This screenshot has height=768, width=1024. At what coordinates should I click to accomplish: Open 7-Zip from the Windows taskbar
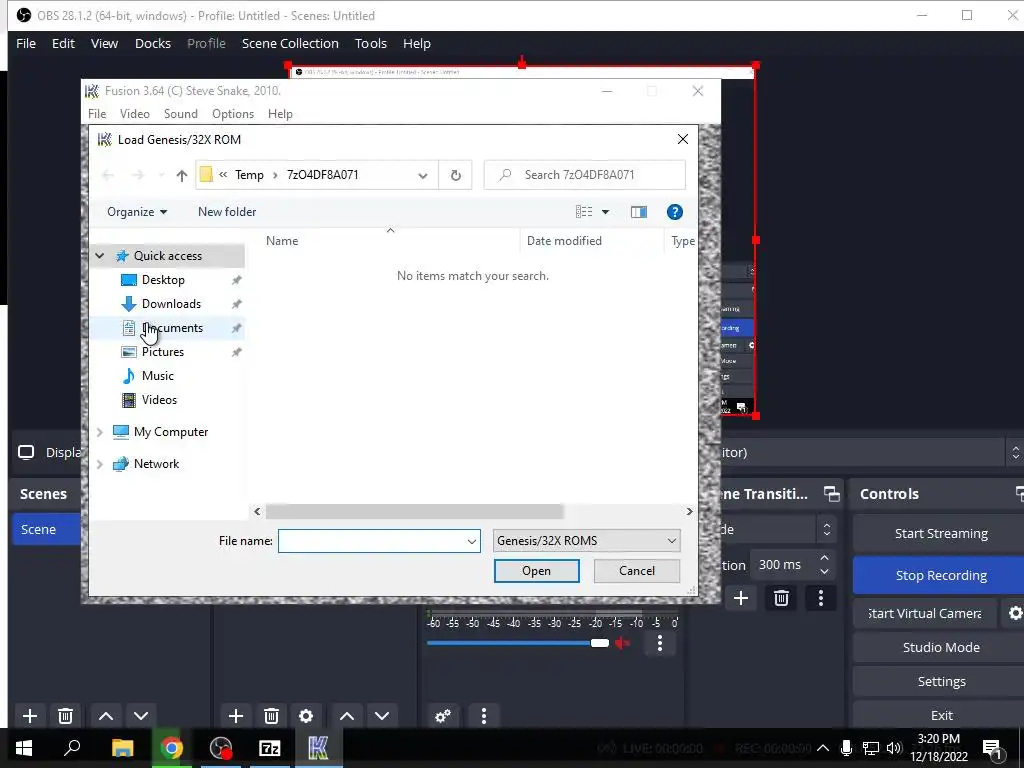269,748
